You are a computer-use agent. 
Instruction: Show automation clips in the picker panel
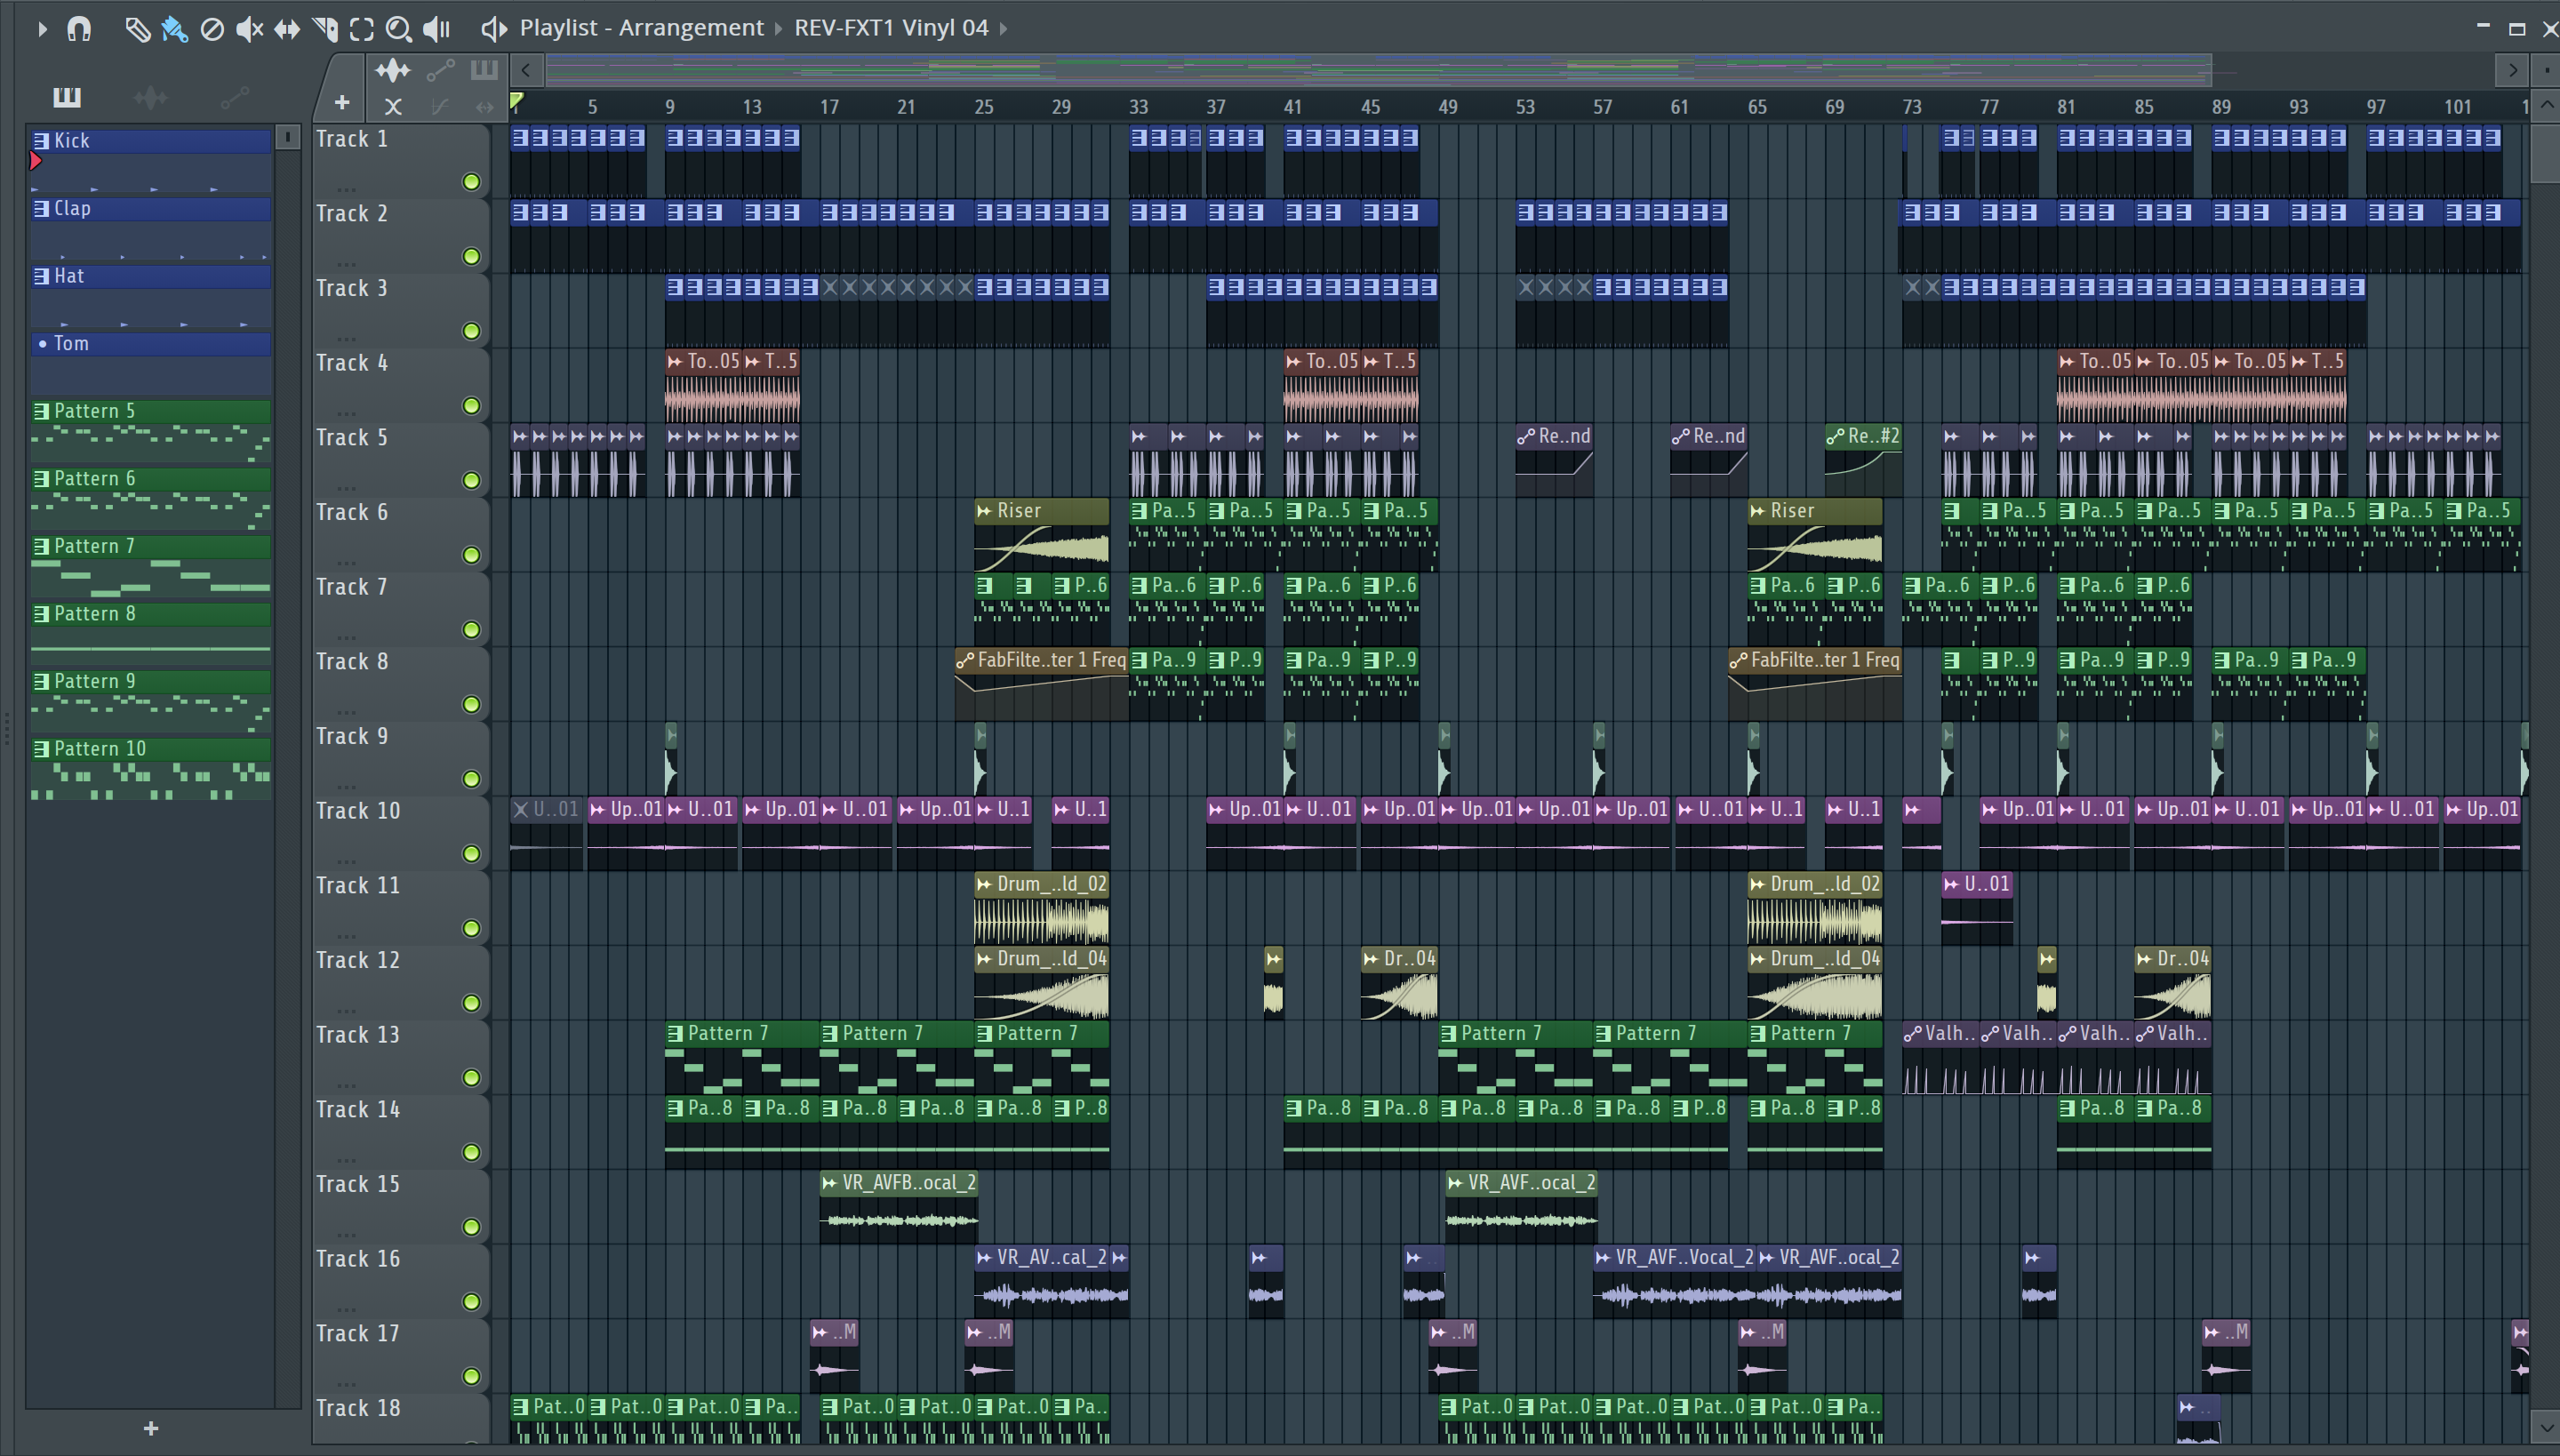pyautogui.click(x=234, y=97)
